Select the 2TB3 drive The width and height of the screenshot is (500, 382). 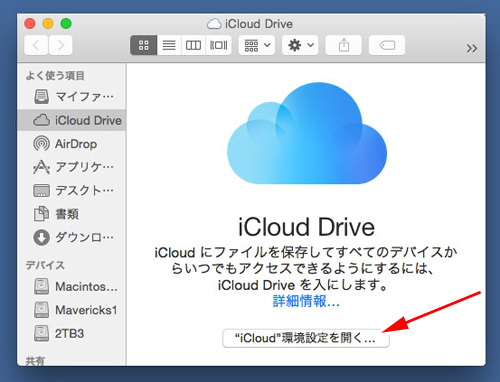point(72,333)
